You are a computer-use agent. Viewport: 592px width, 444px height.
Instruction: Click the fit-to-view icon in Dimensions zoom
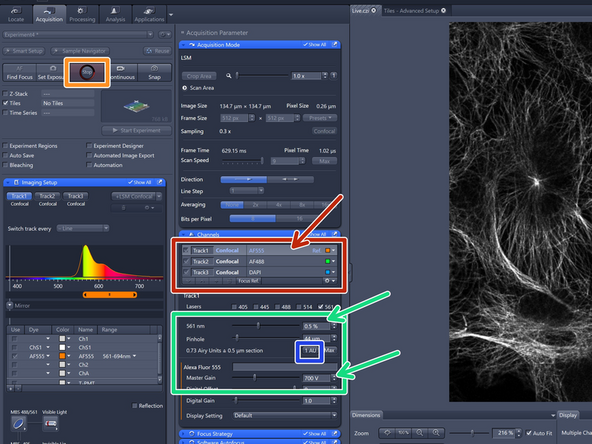387,433
